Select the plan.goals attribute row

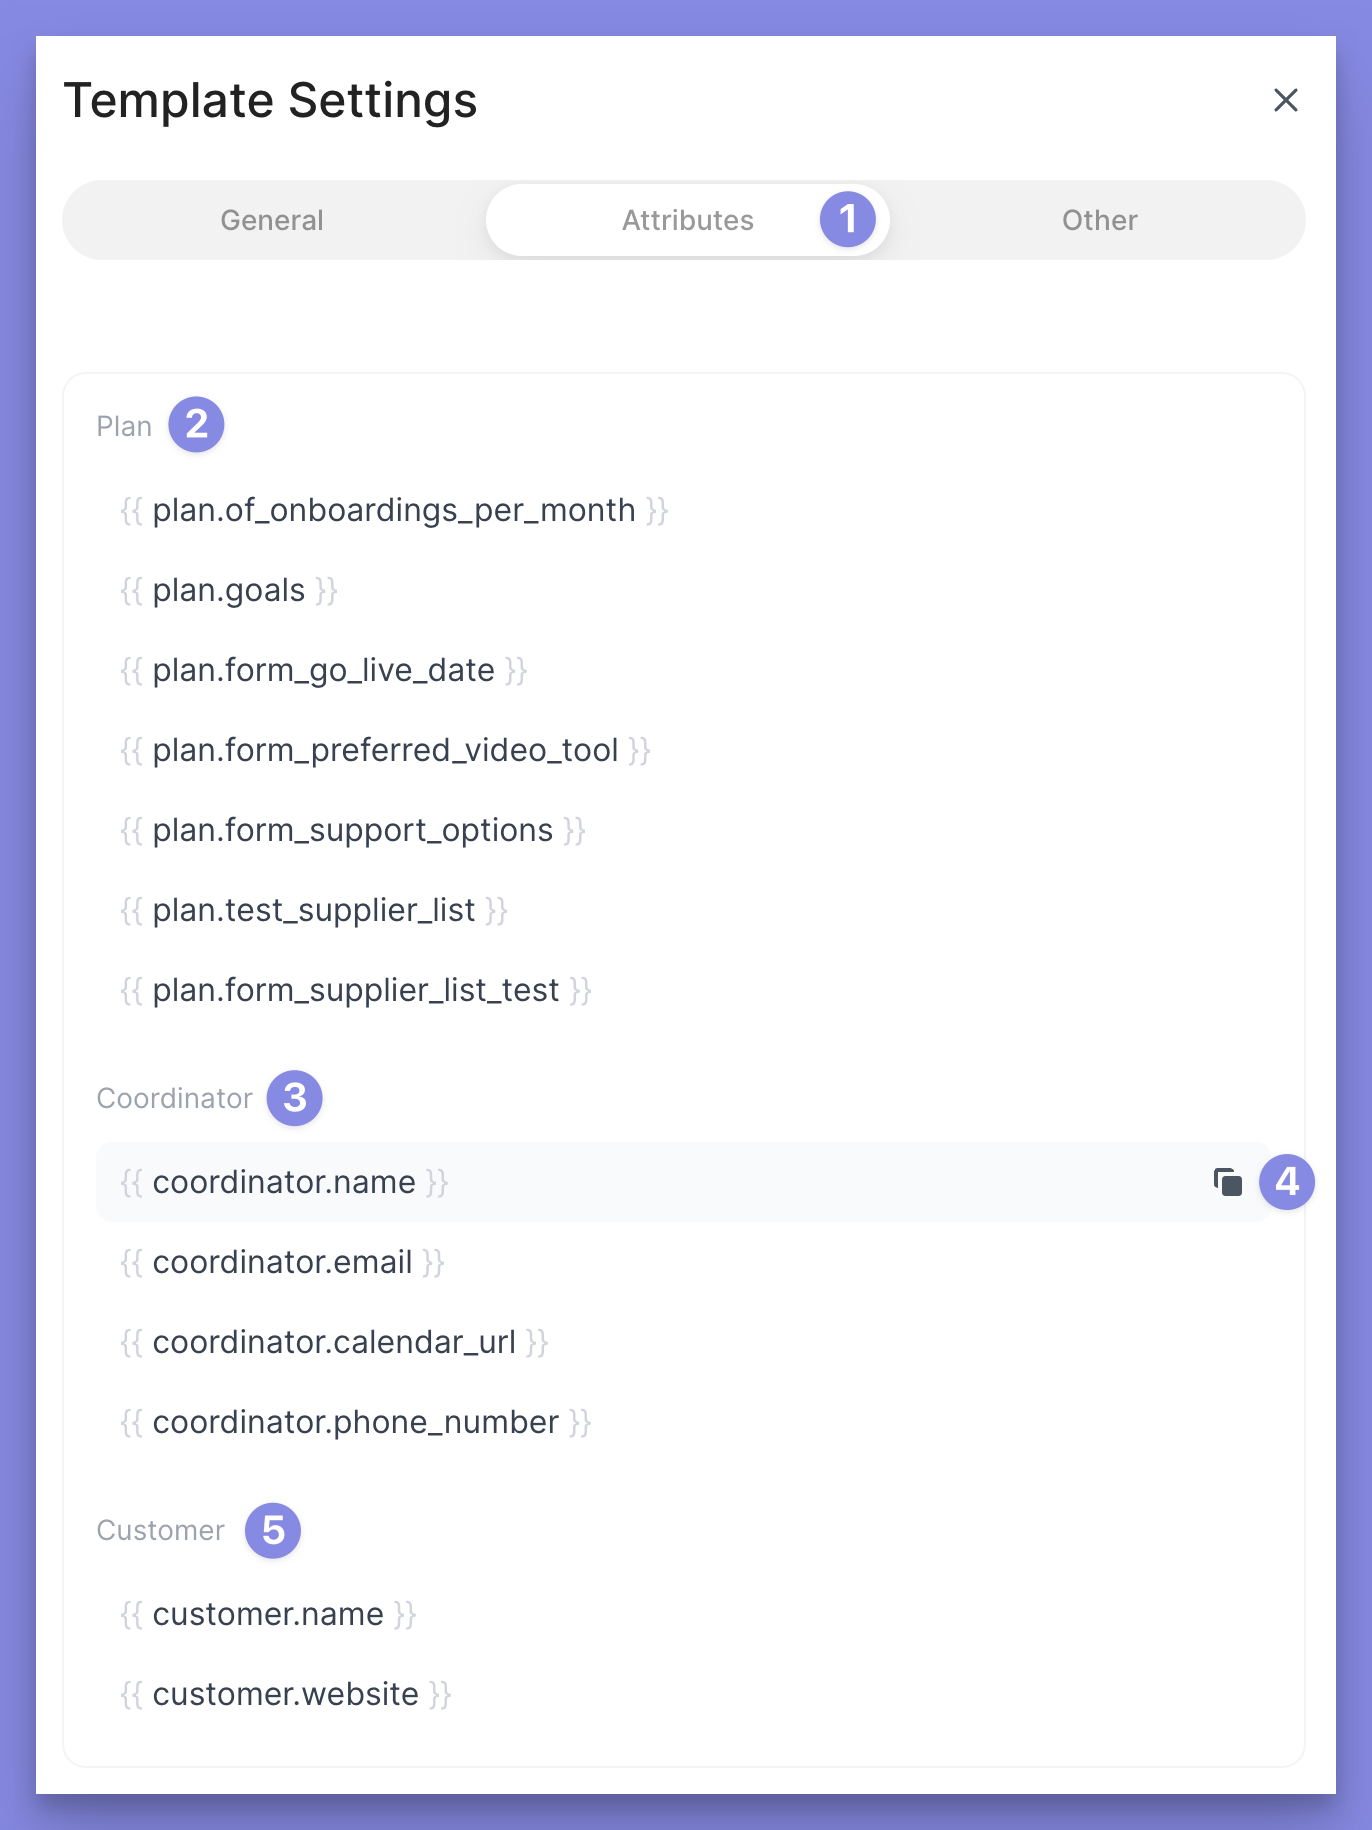(229, 590)
